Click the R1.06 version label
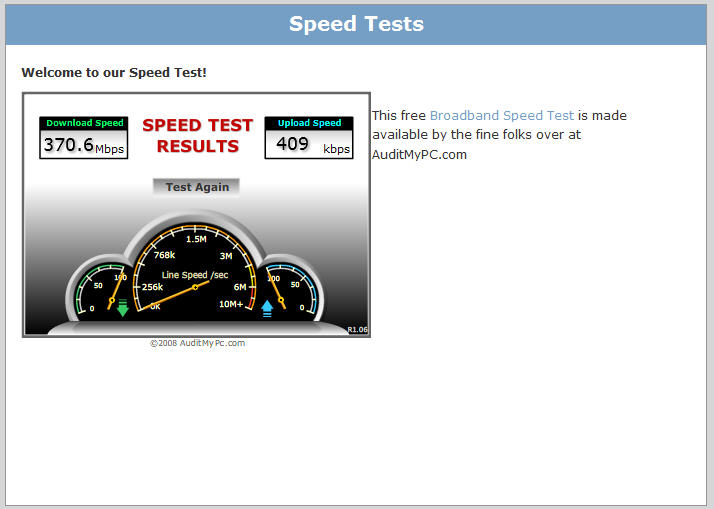714x509 pixels. click(357, 329)
